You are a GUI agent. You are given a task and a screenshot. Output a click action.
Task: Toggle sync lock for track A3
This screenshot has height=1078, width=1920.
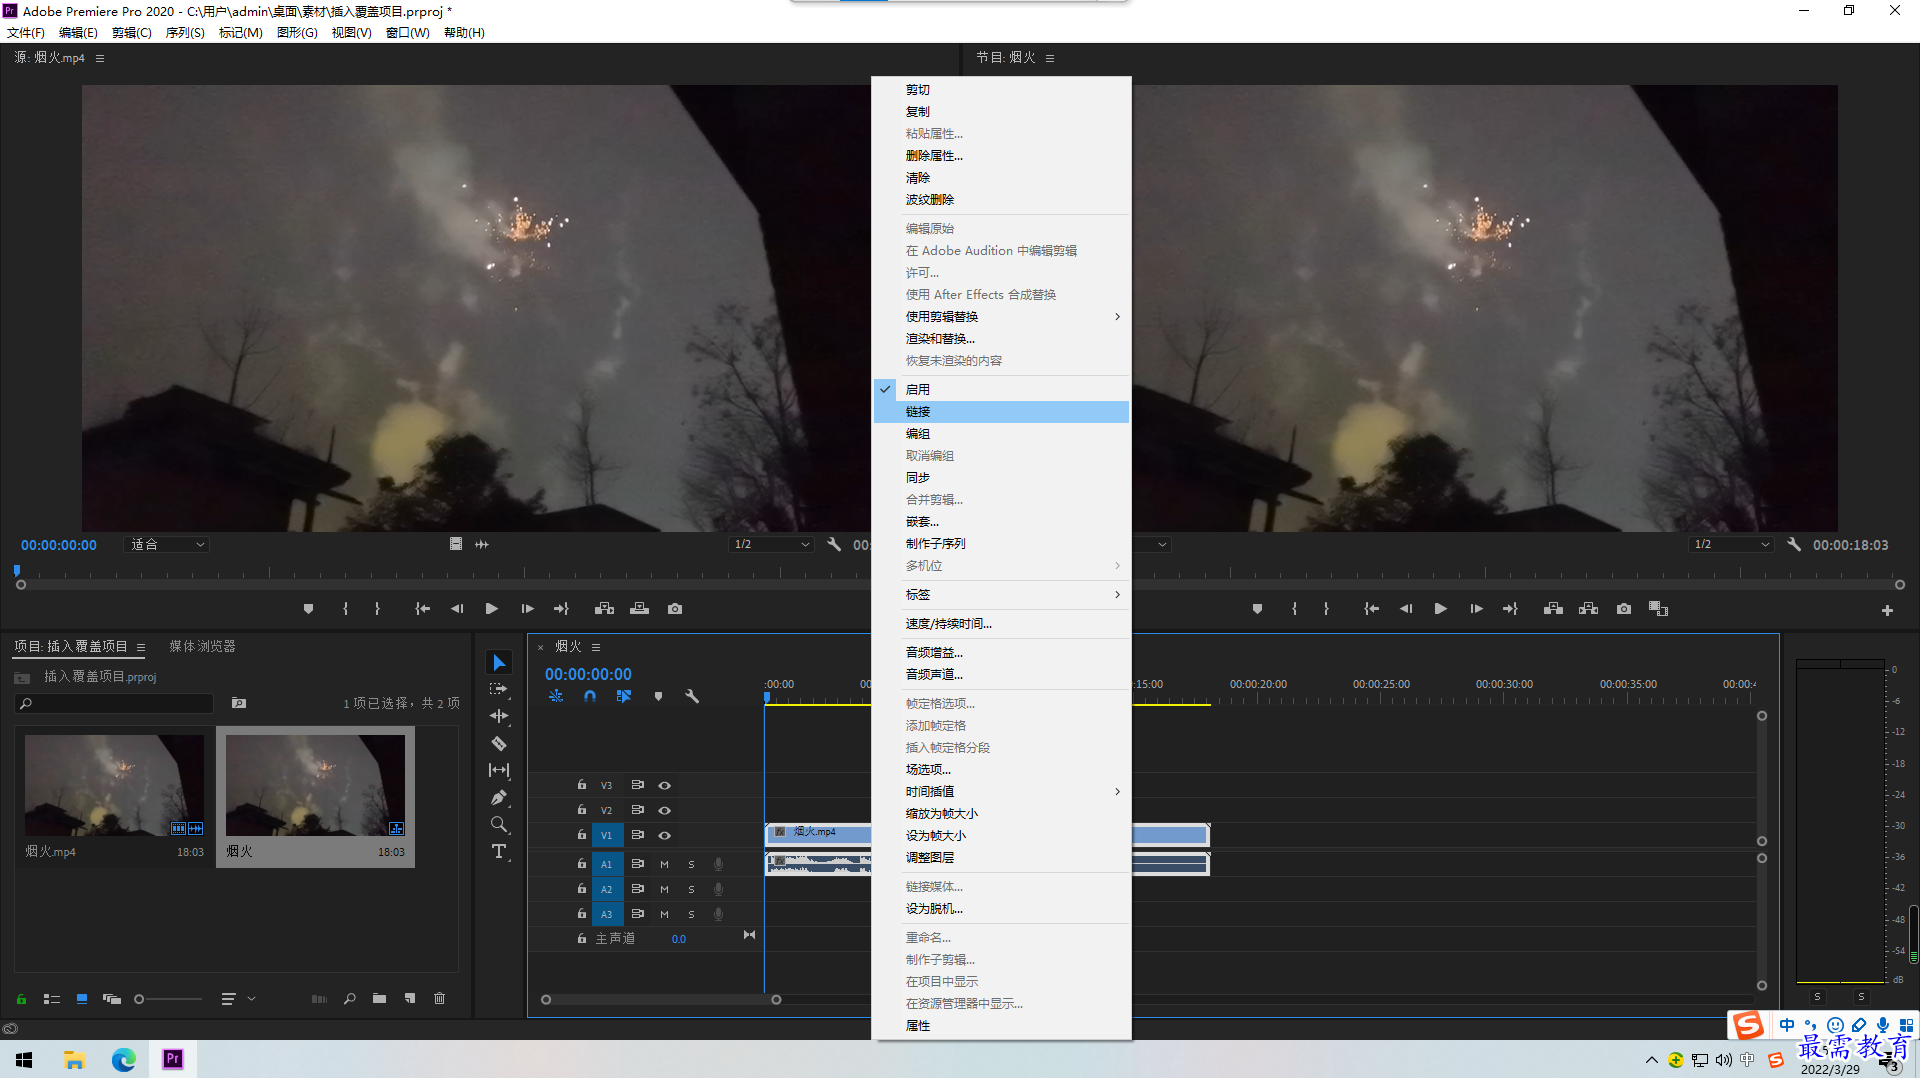pos(637,914)
